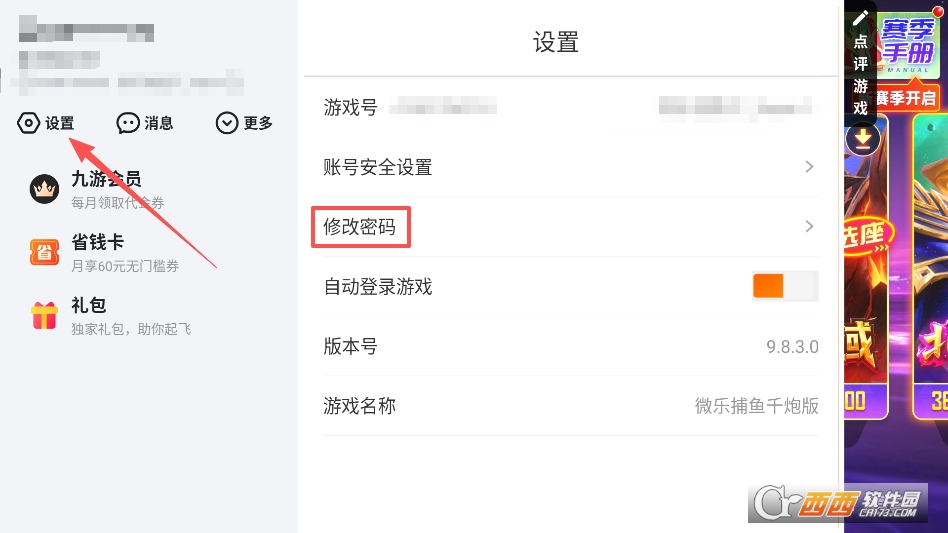
Task: Expand 账号安全设置 with its right chevron
Action: [x=809, y=167]
